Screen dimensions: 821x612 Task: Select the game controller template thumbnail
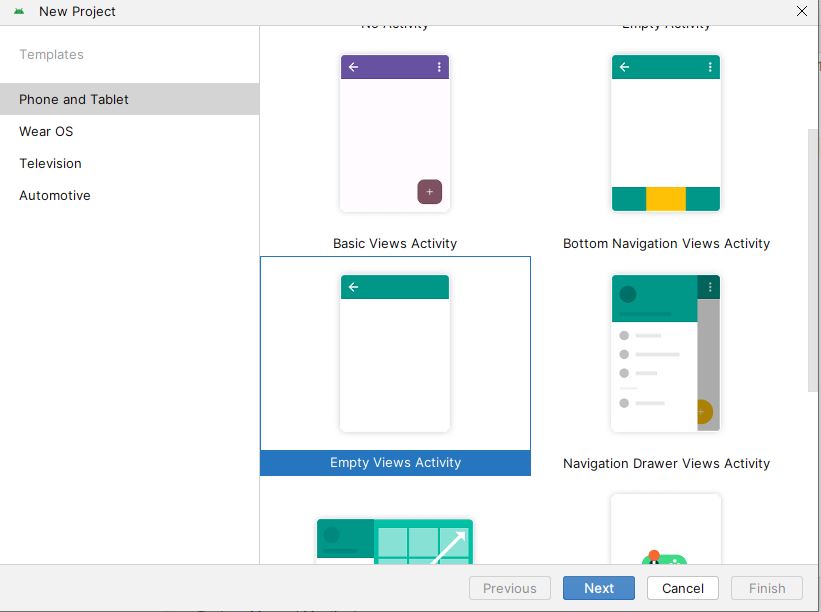click(x=665, y=529)
